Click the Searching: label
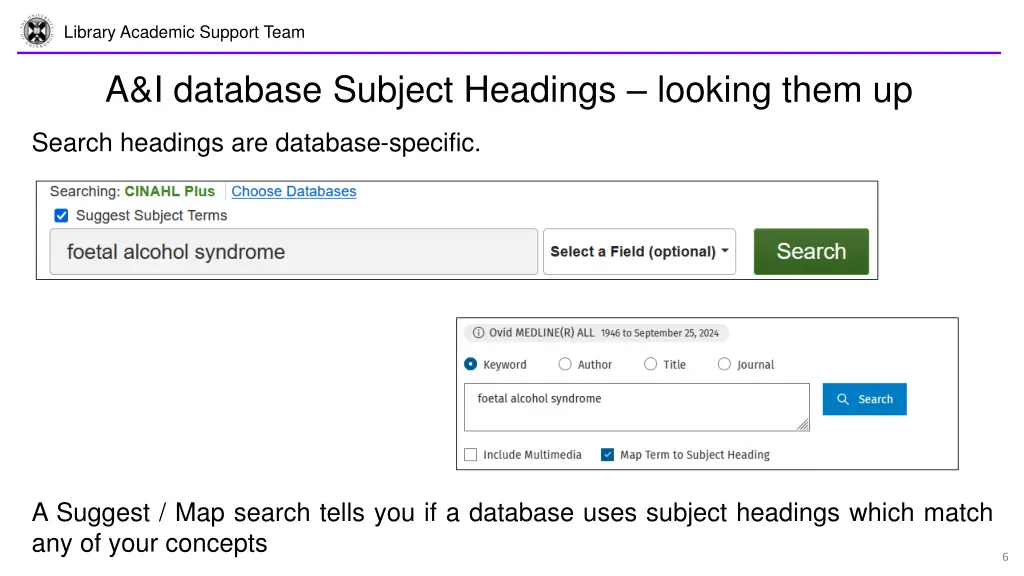Screen dimensions: 1024x576 (x=85, y=191)
